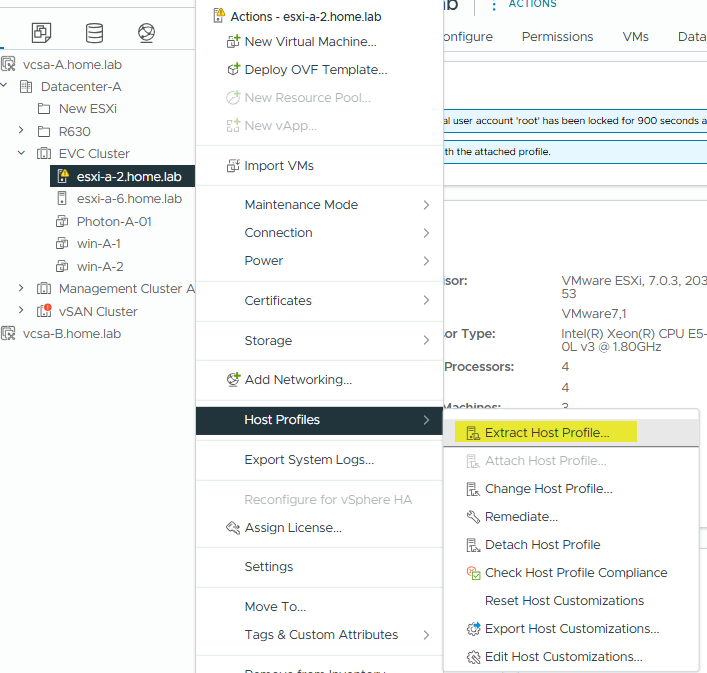
Task: Click the esxi-a-6.home.lab host icon
Action: [x=62, y=198]
